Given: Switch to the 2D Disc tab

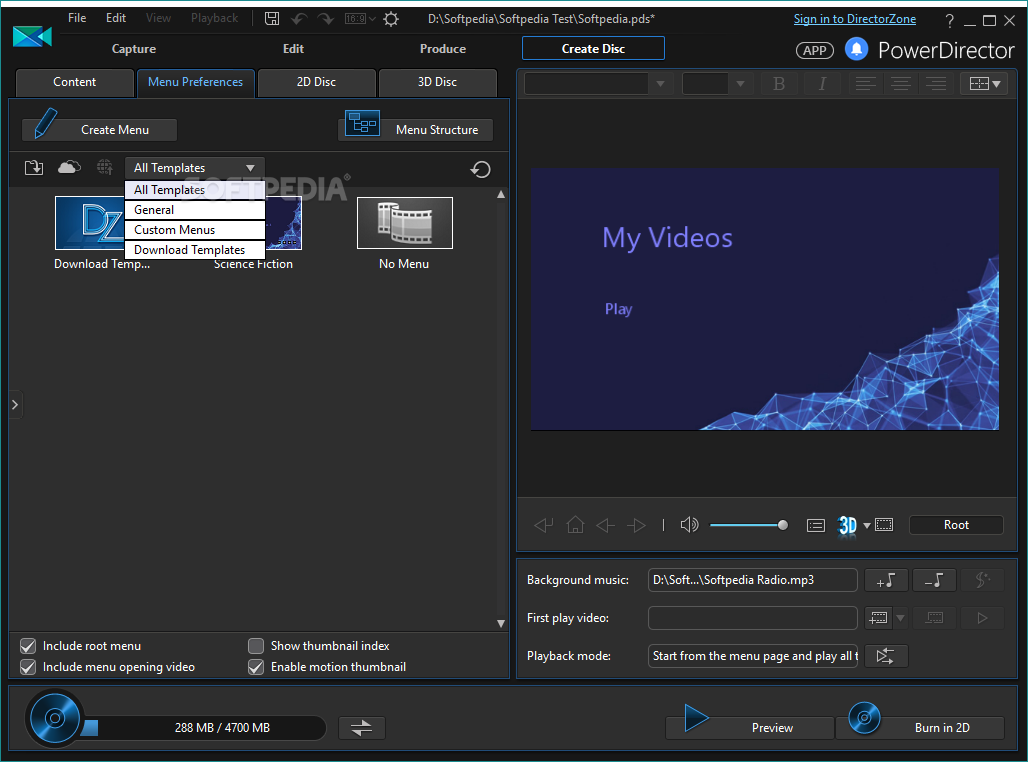Looking at the screenshot, I should click(x=317, y=83).
